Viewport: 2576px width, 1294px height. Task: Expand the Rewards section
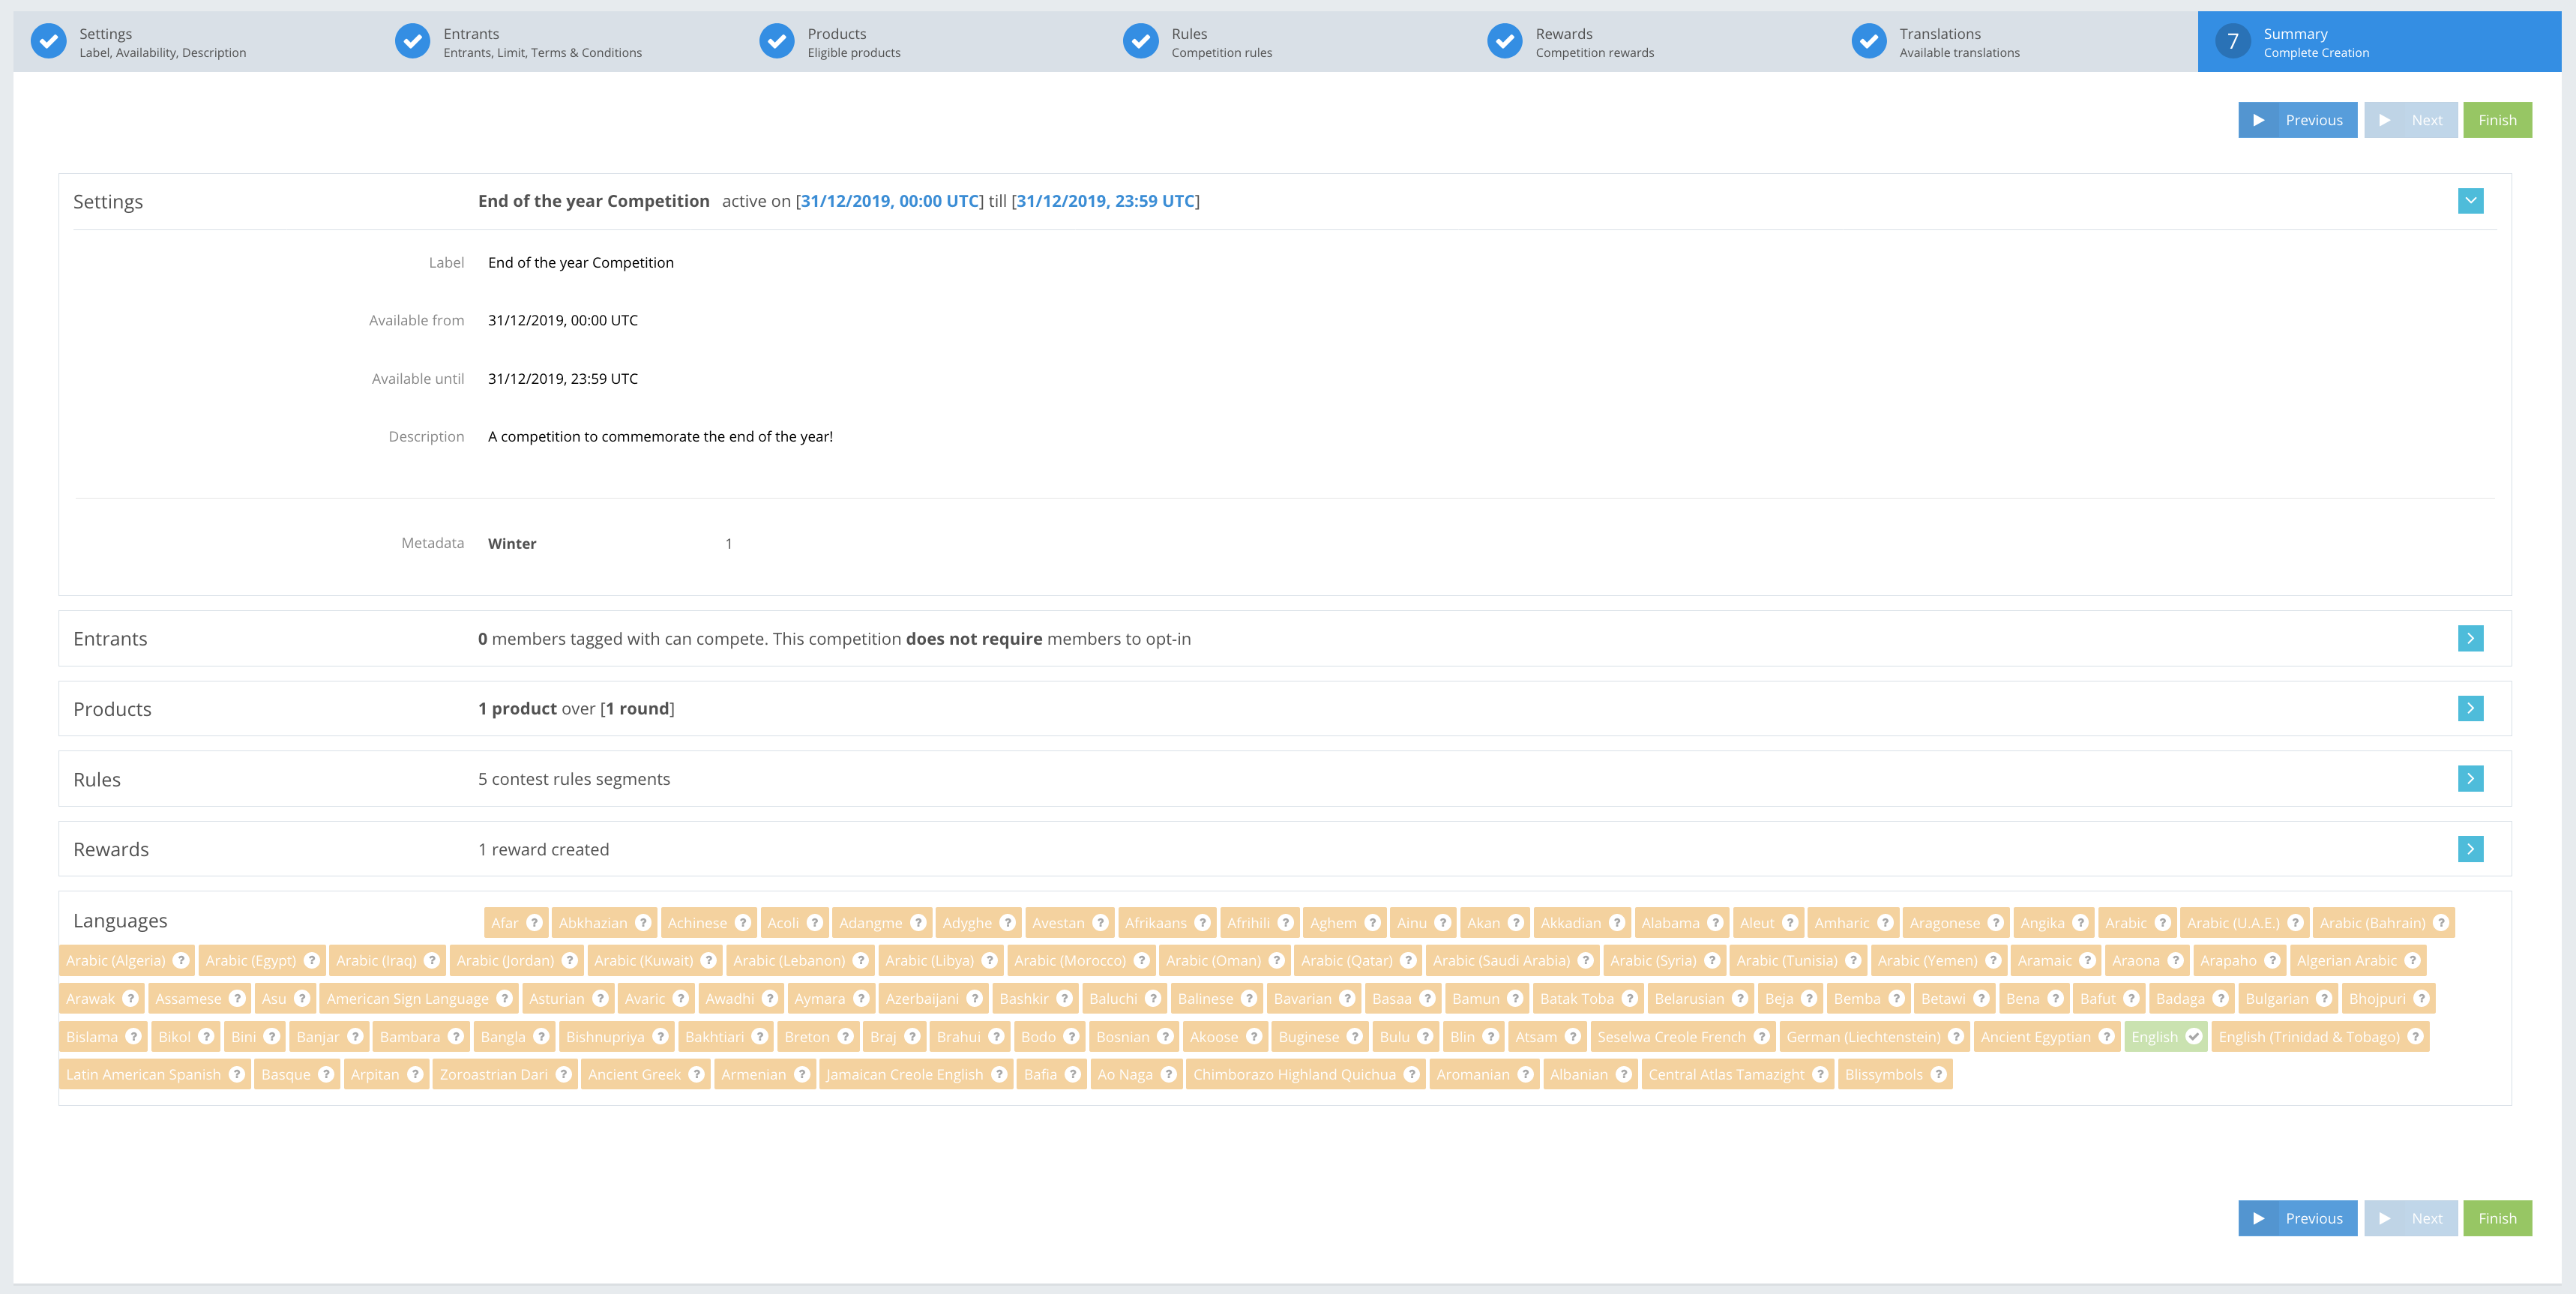2470,849
